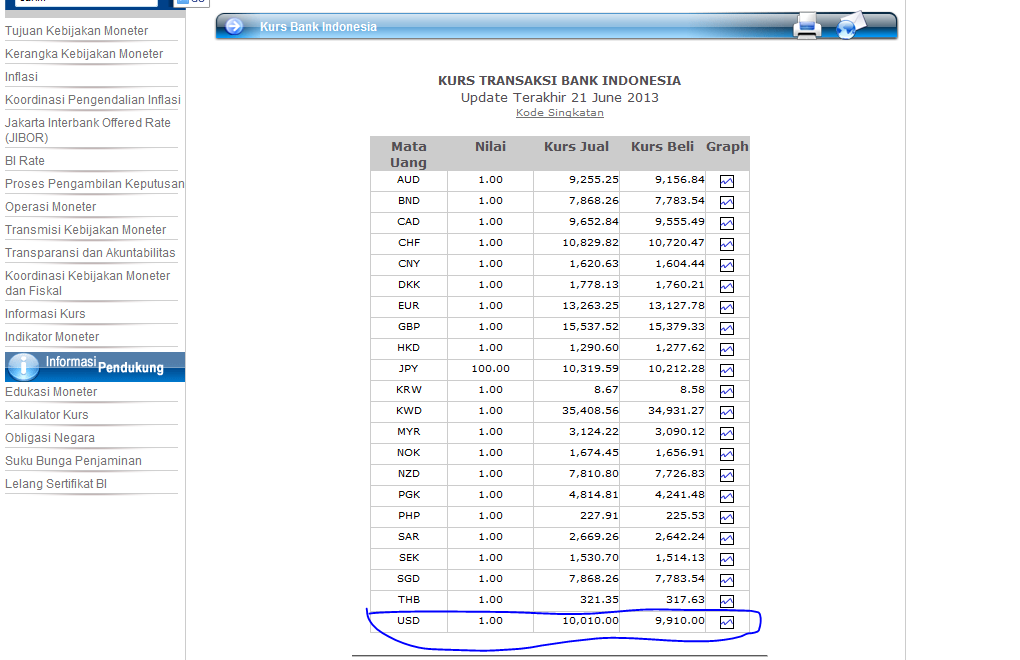Open the THB row graph icon

click(727, 601)
